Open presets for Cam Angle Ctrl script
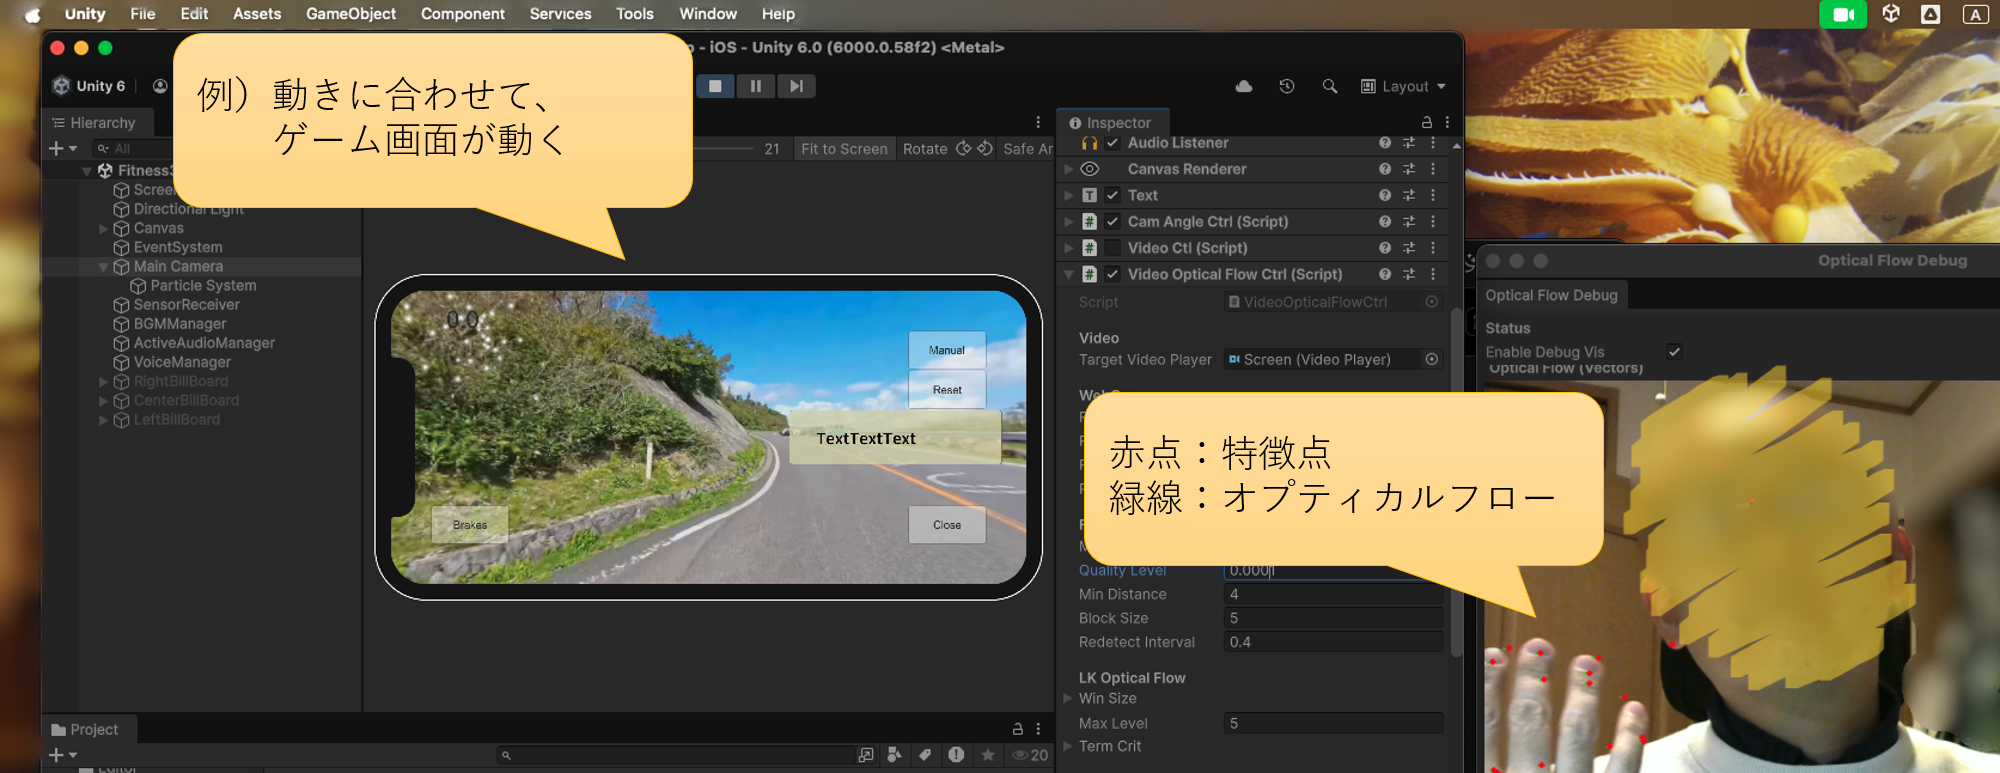 (x=1409, y=221)
